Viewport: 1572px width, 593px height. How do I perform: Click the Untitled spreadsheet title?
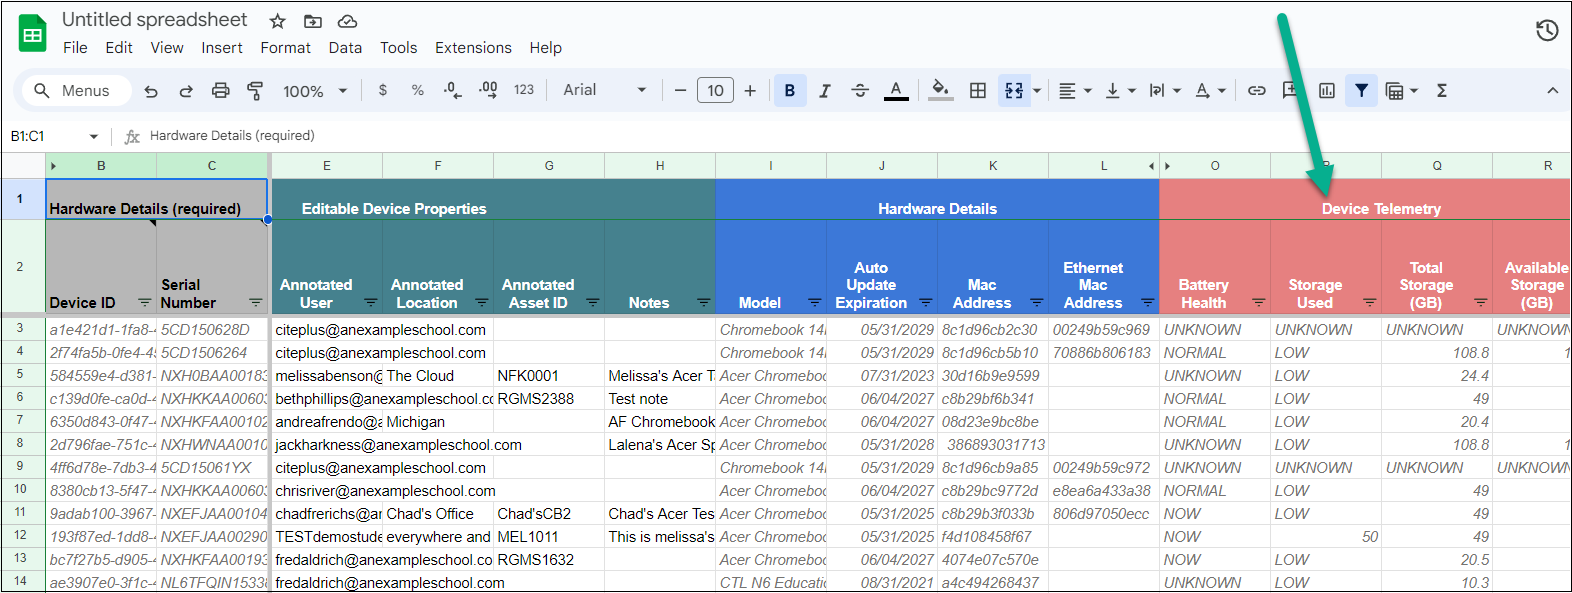[155, 20]
